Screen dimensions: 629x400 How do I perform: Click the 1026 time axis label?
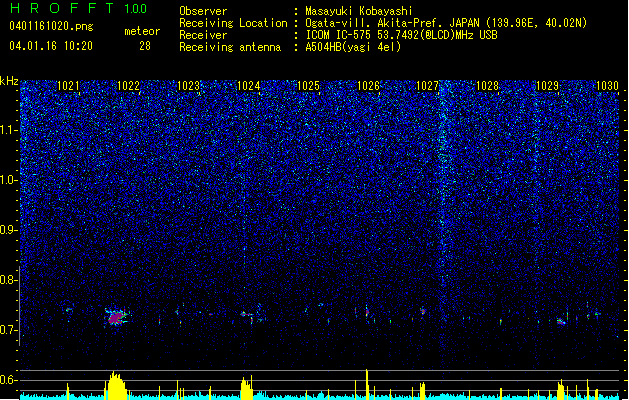pyautogui.click(x=368, y=86)
